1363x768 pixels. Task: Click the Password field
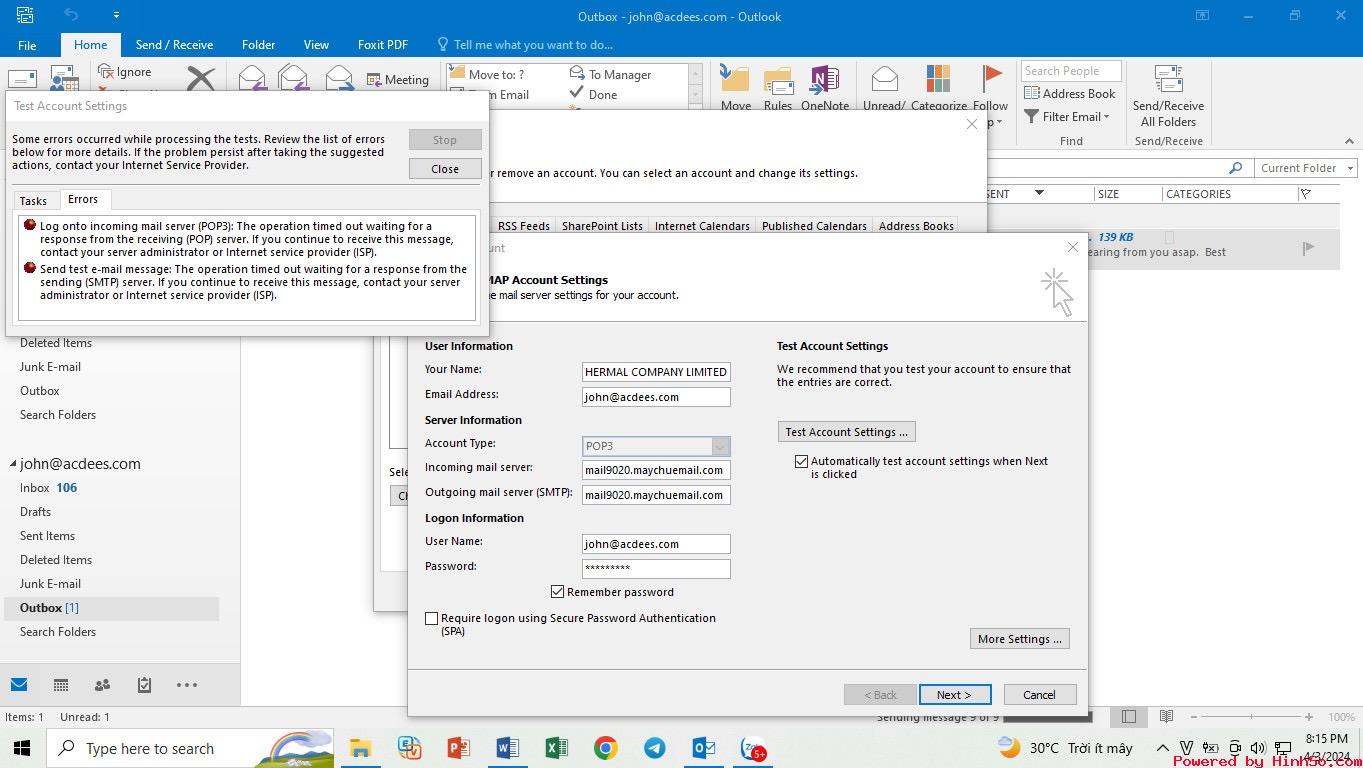pyautogui.click(x=656, y=569)
